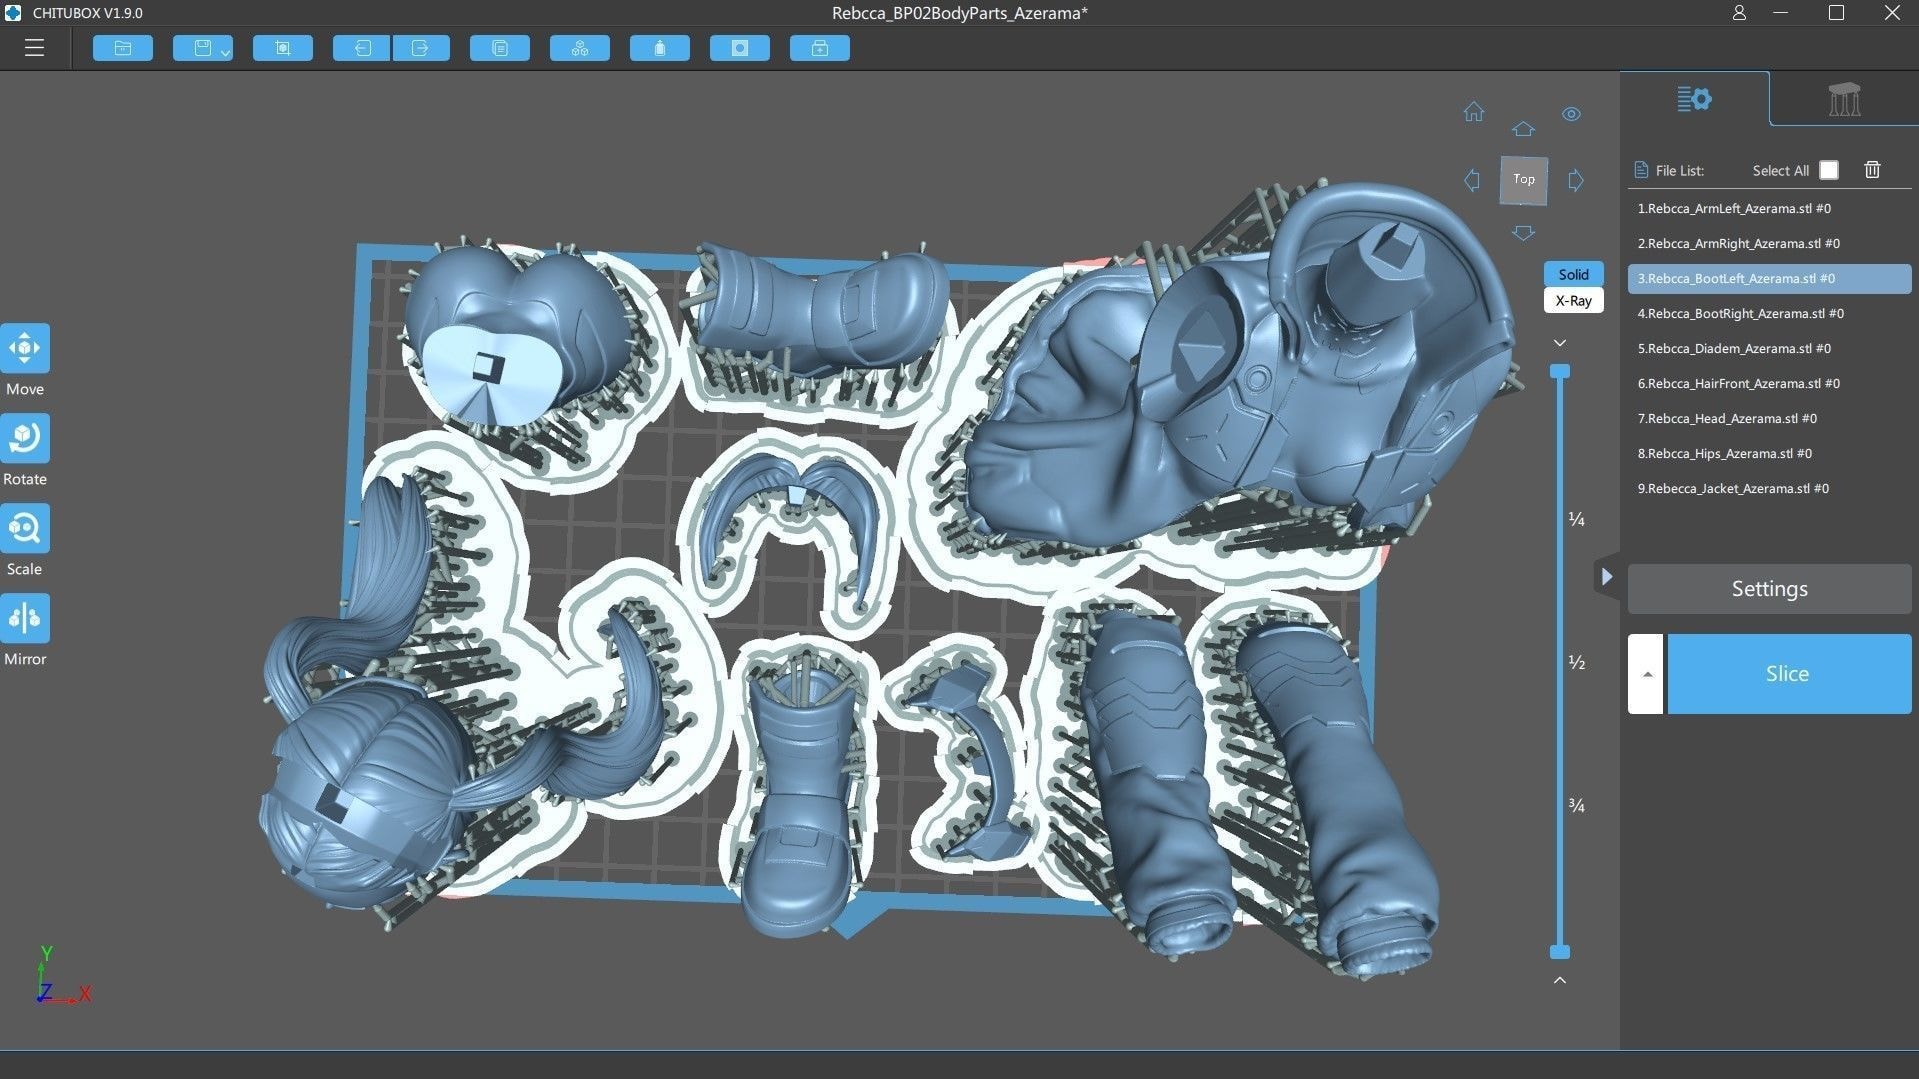Rotate view with up arrow above cube
Image resolution: width=1919 pixels, height=1079 pixels.
[x=1523, y=129]
